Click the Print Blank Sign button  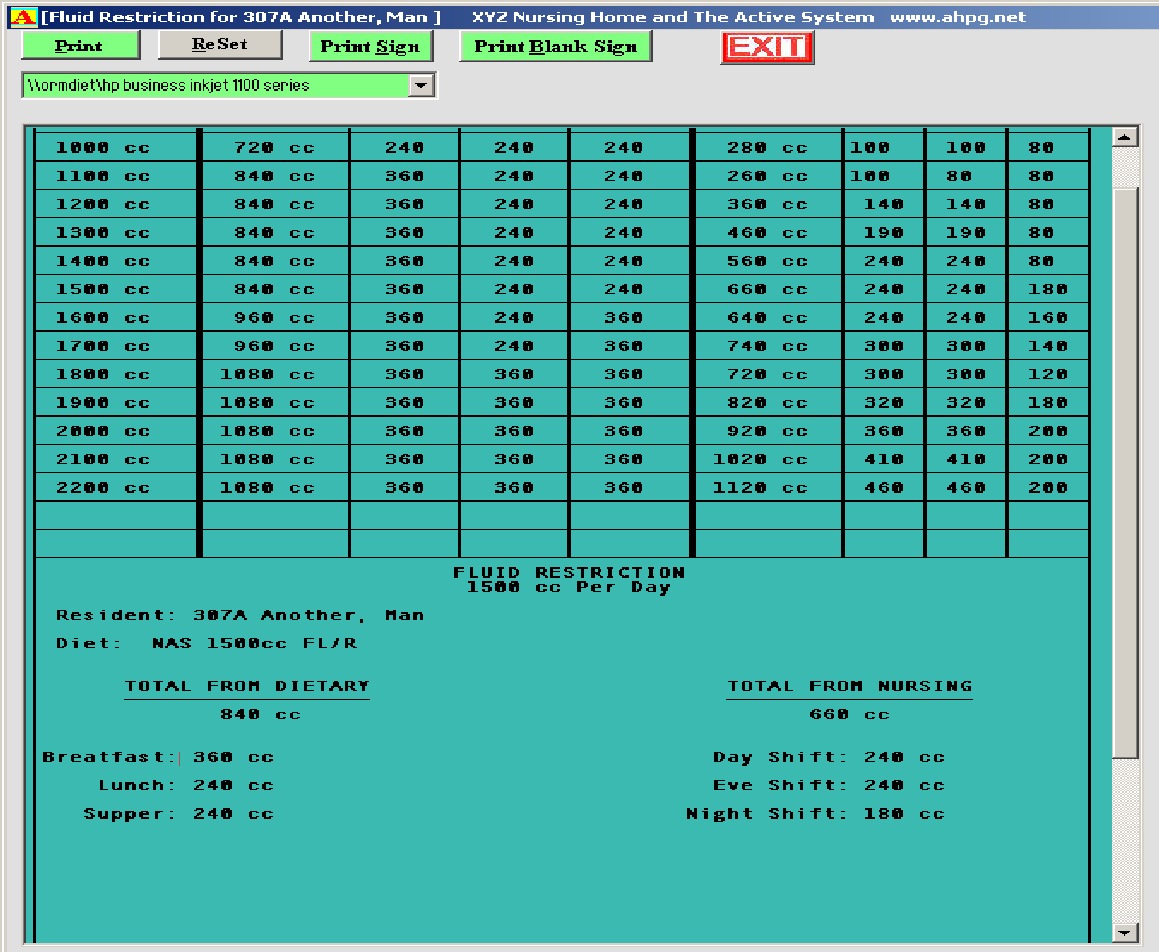[x=555, y=47]
